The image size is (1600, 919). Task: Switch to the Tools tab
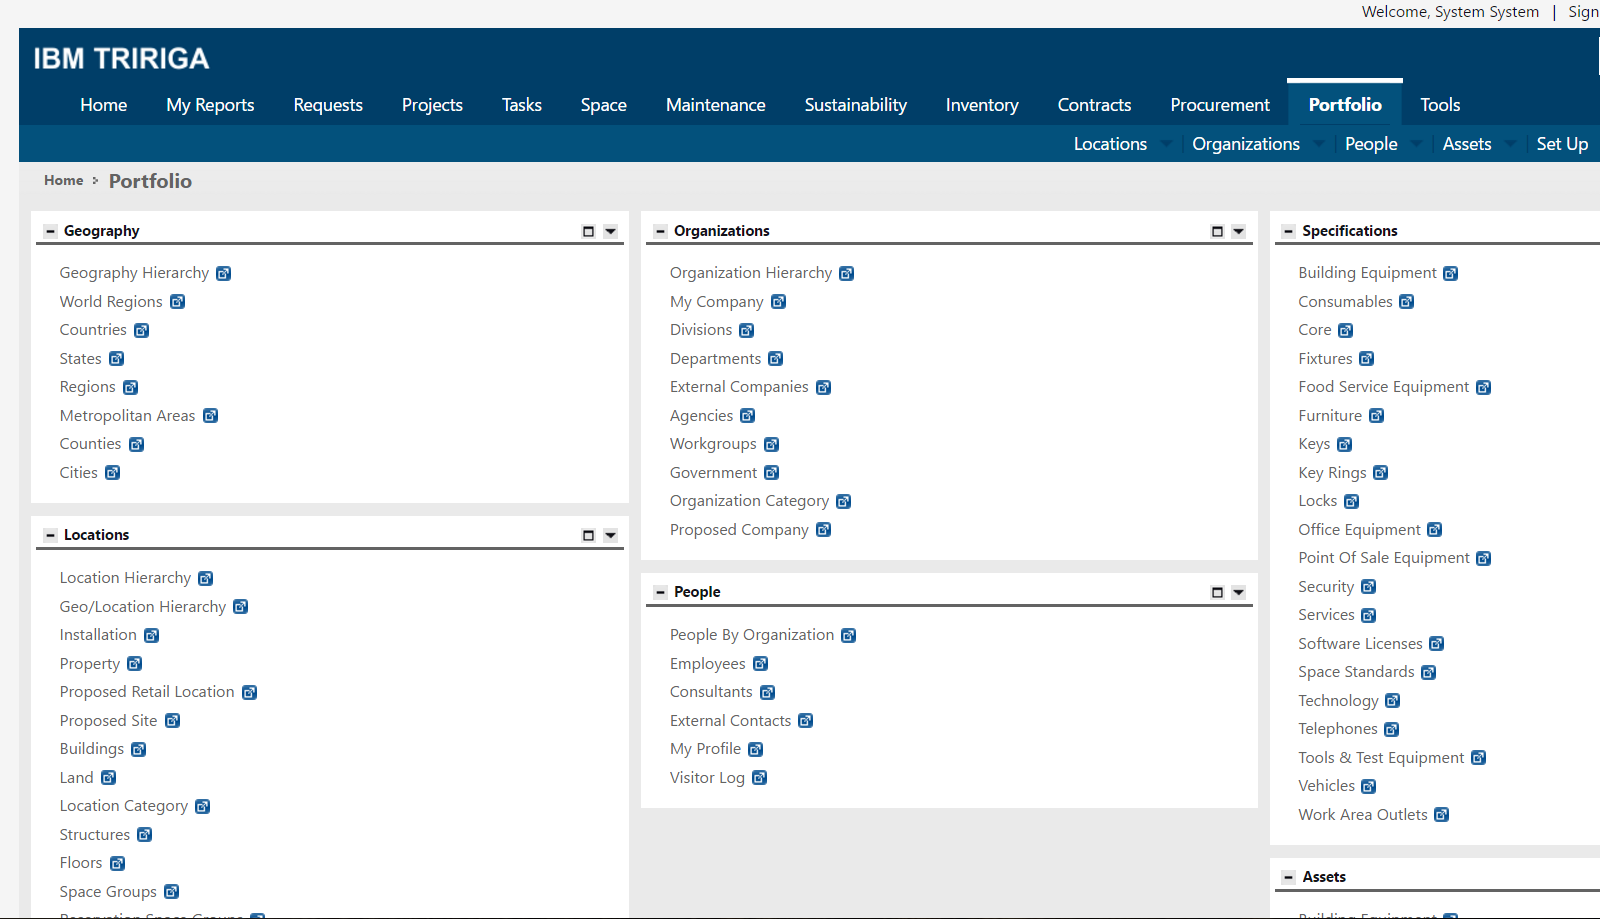pyautogui.click(x=1440, y=105)
